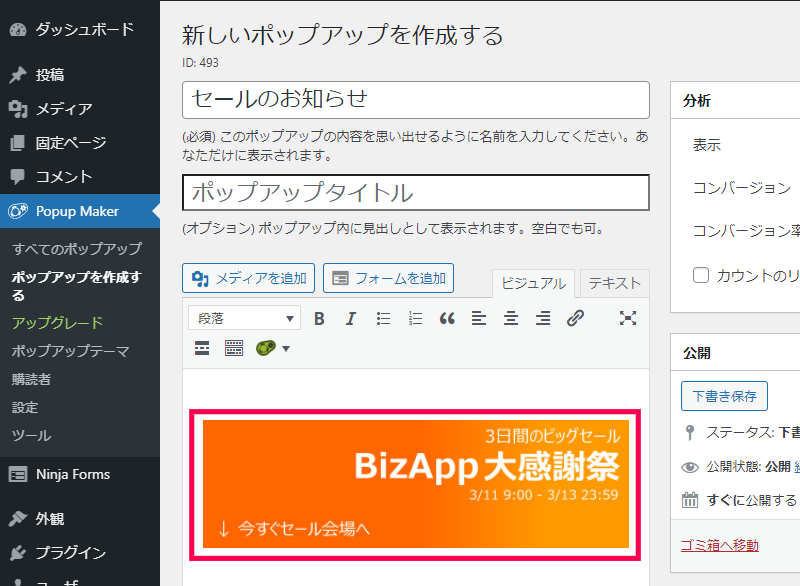The height and width of the screenshot is (586, 800).
Task: Toggle bold formatting
Action: point(319,319)
